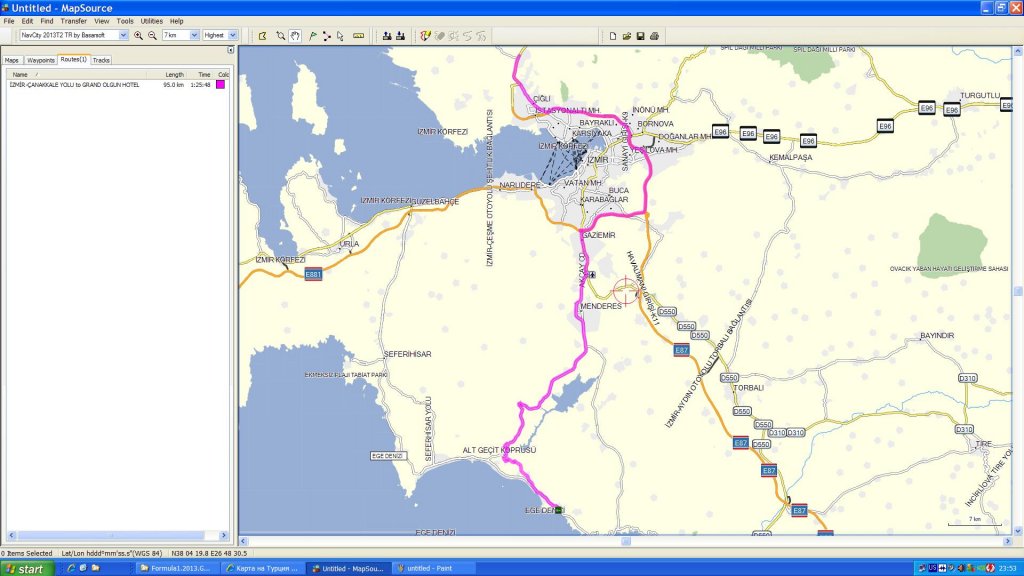Image resolution: width=1024 pixels, height=576 pixels.
Task: Click the red crosshair marker near Menderes
Action: (x=626, y=291)
